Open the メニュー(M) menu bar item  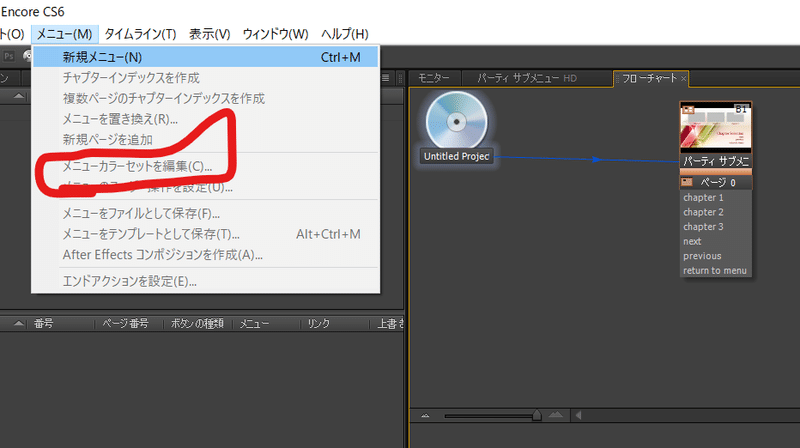point(64,34)
